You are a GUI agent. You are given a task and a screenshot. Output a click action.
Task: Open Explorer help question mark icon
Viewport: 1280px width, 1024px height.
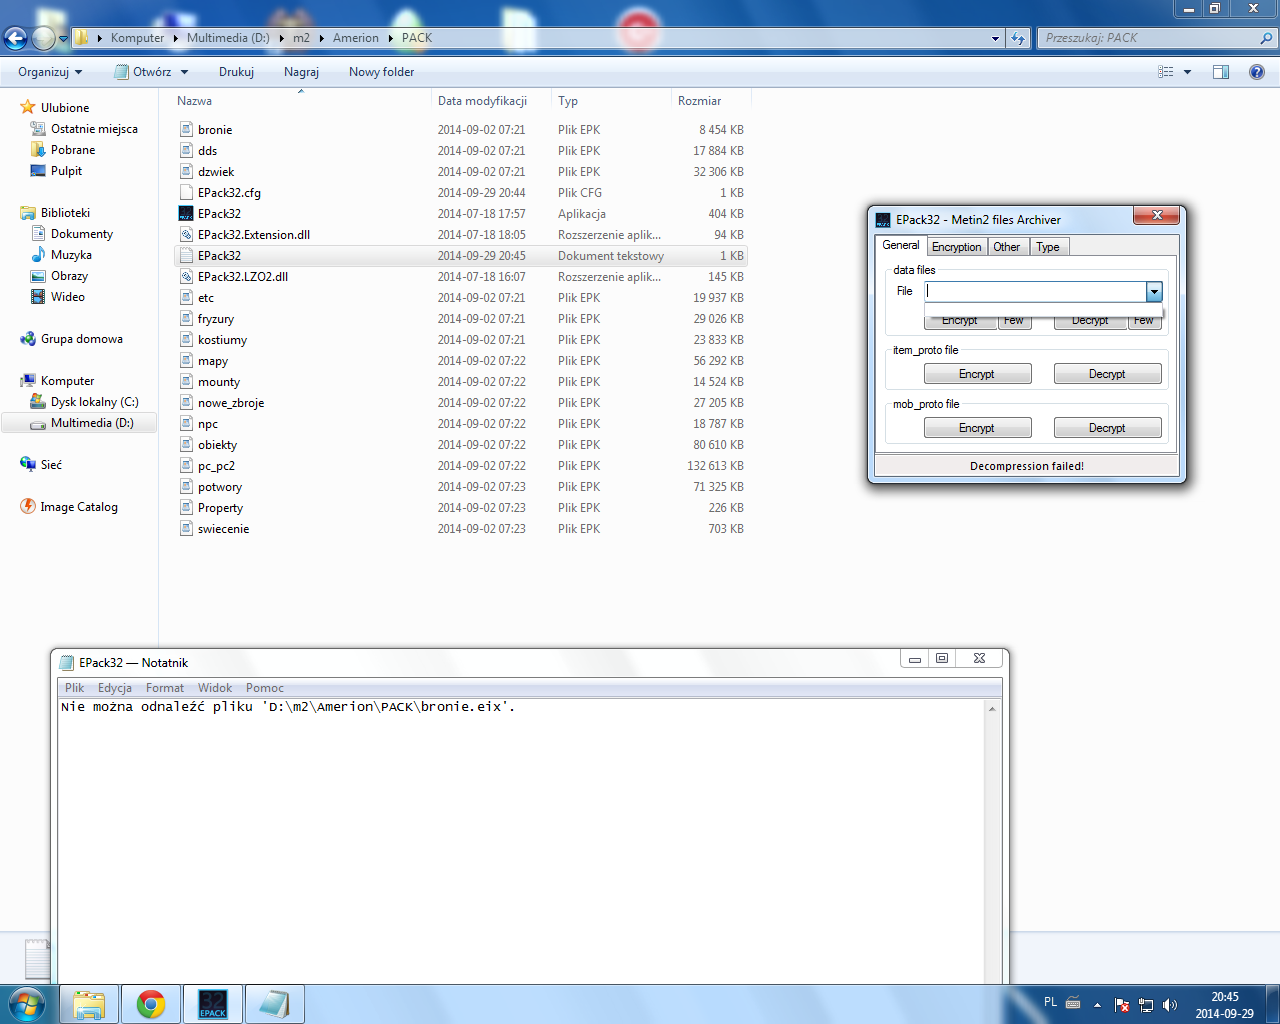coord(1257,72)
